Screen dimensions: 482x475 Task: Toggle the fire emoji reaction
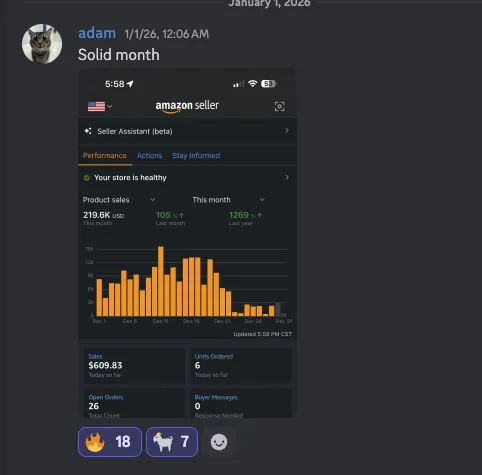click(x=110, y=442)
